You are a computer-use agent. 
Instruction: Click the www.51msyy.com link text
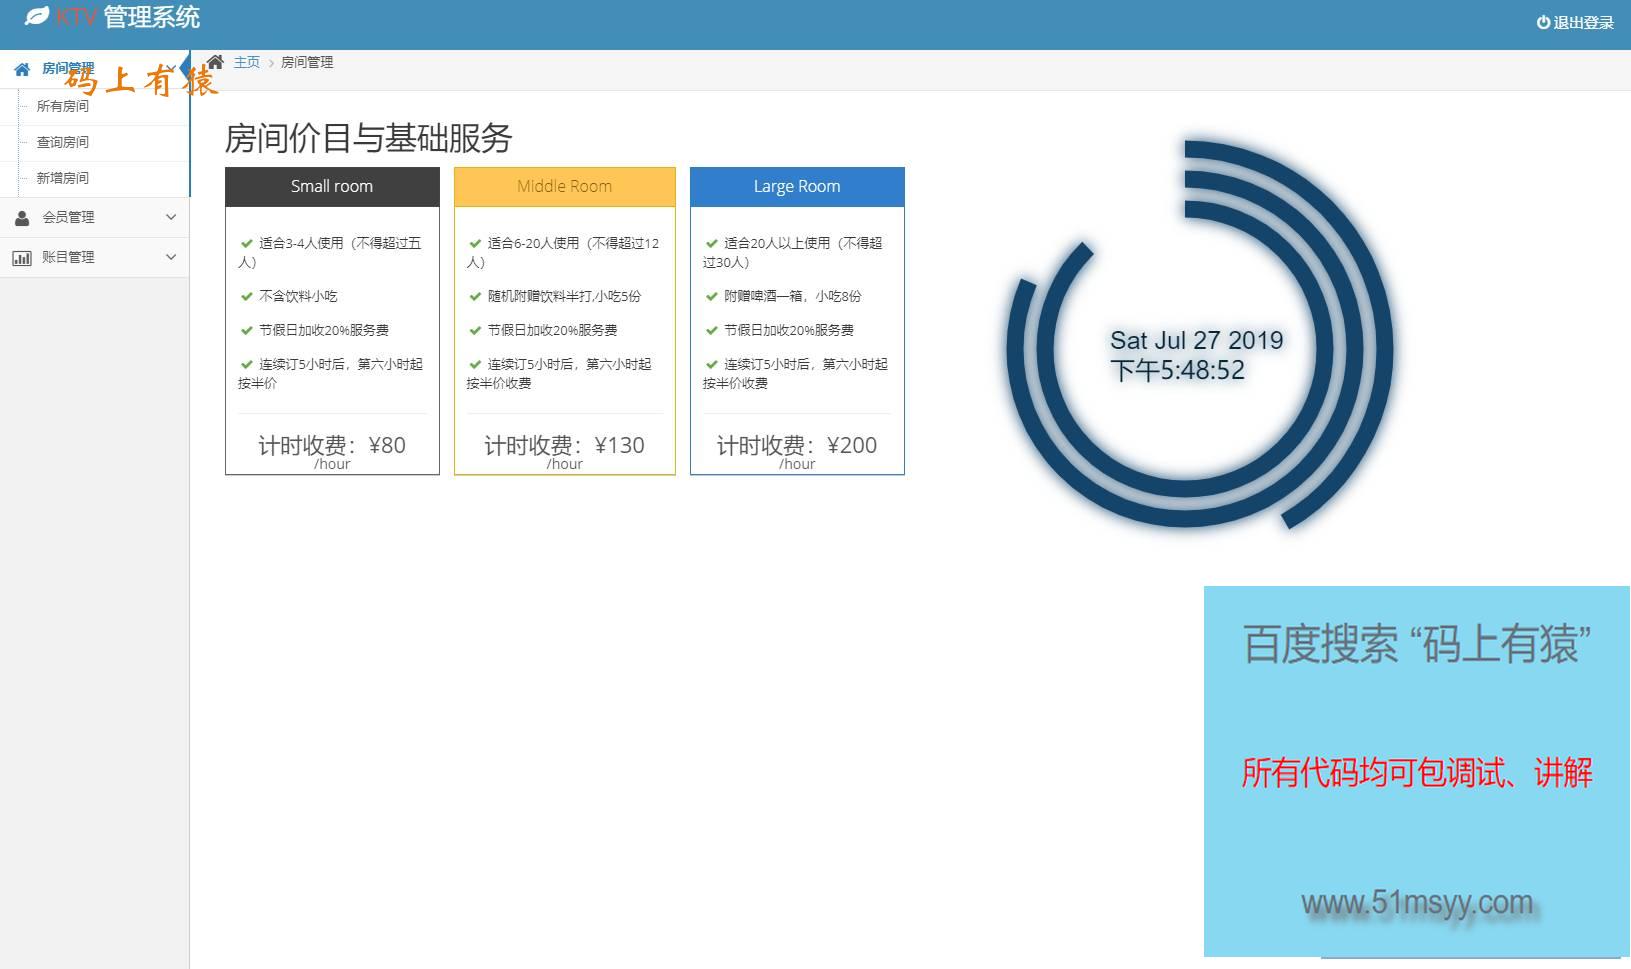click(x=1417, y=902)
